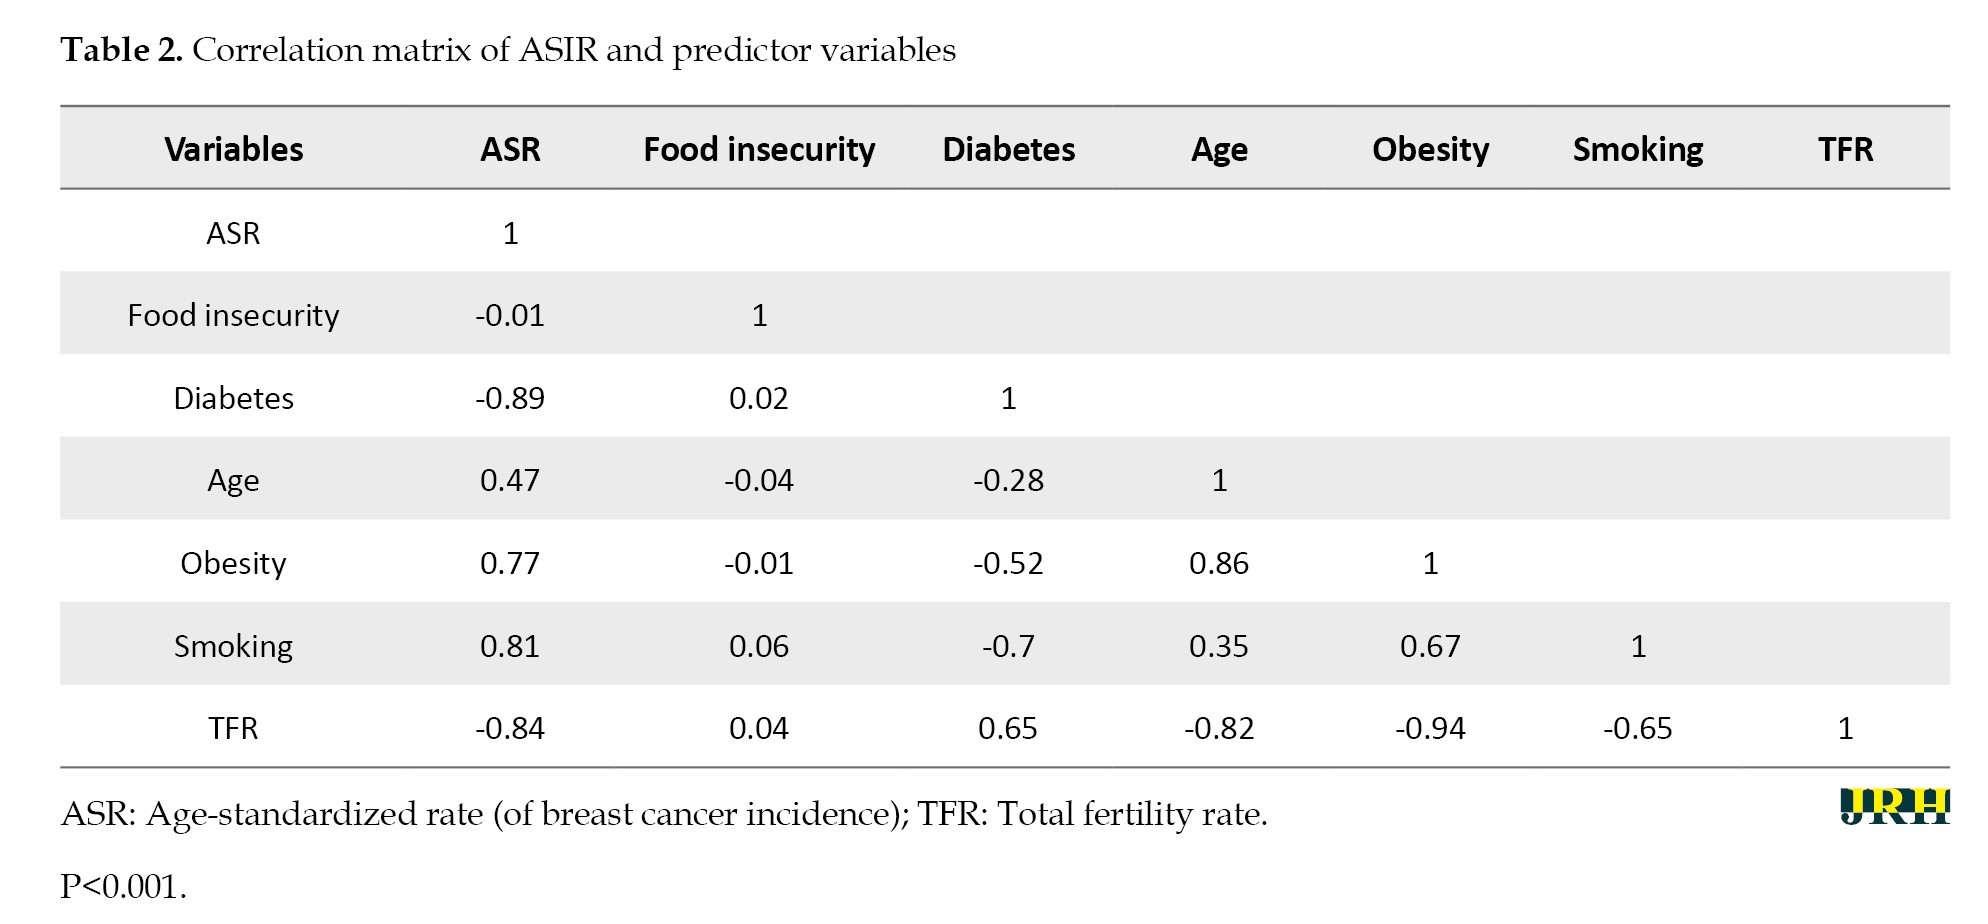Select the TFR–Obesity correlation -0.94
The width and height of the screenshot is (1988, 924).
[x=1430, y=728]
